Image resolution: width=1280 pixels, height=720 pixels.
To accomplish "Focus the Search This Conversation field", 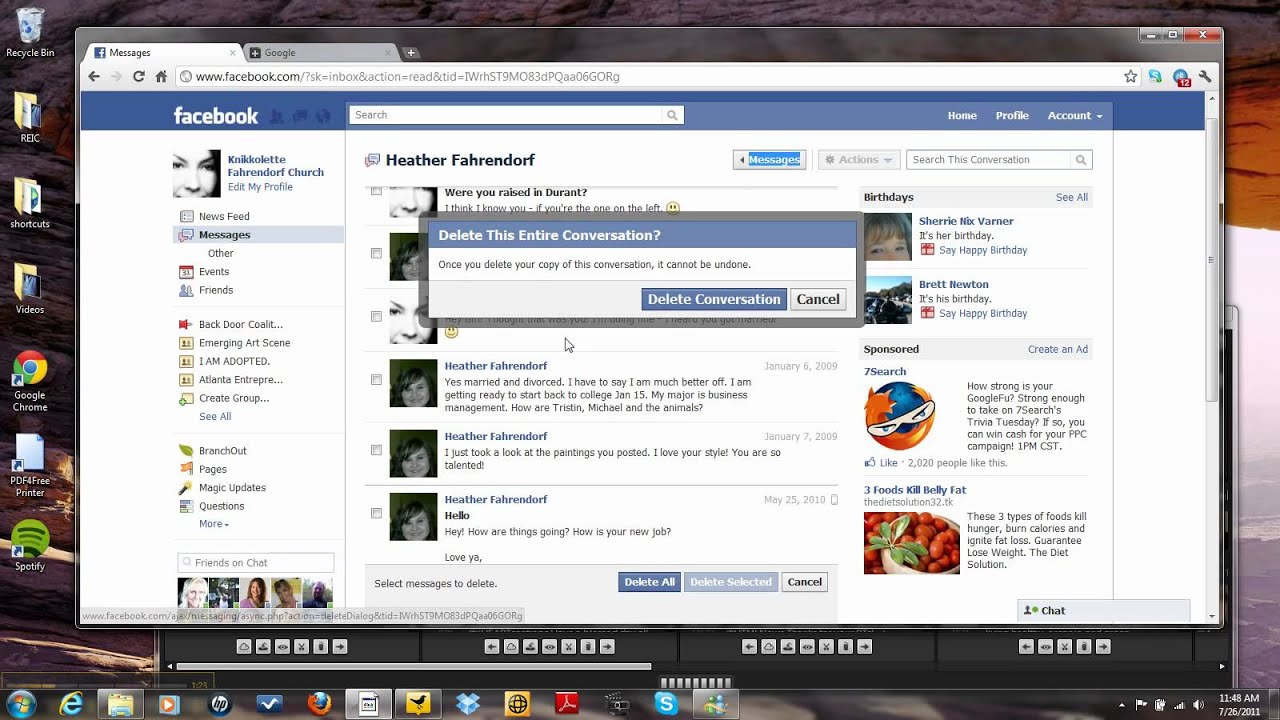I will (x=988, y=160).
